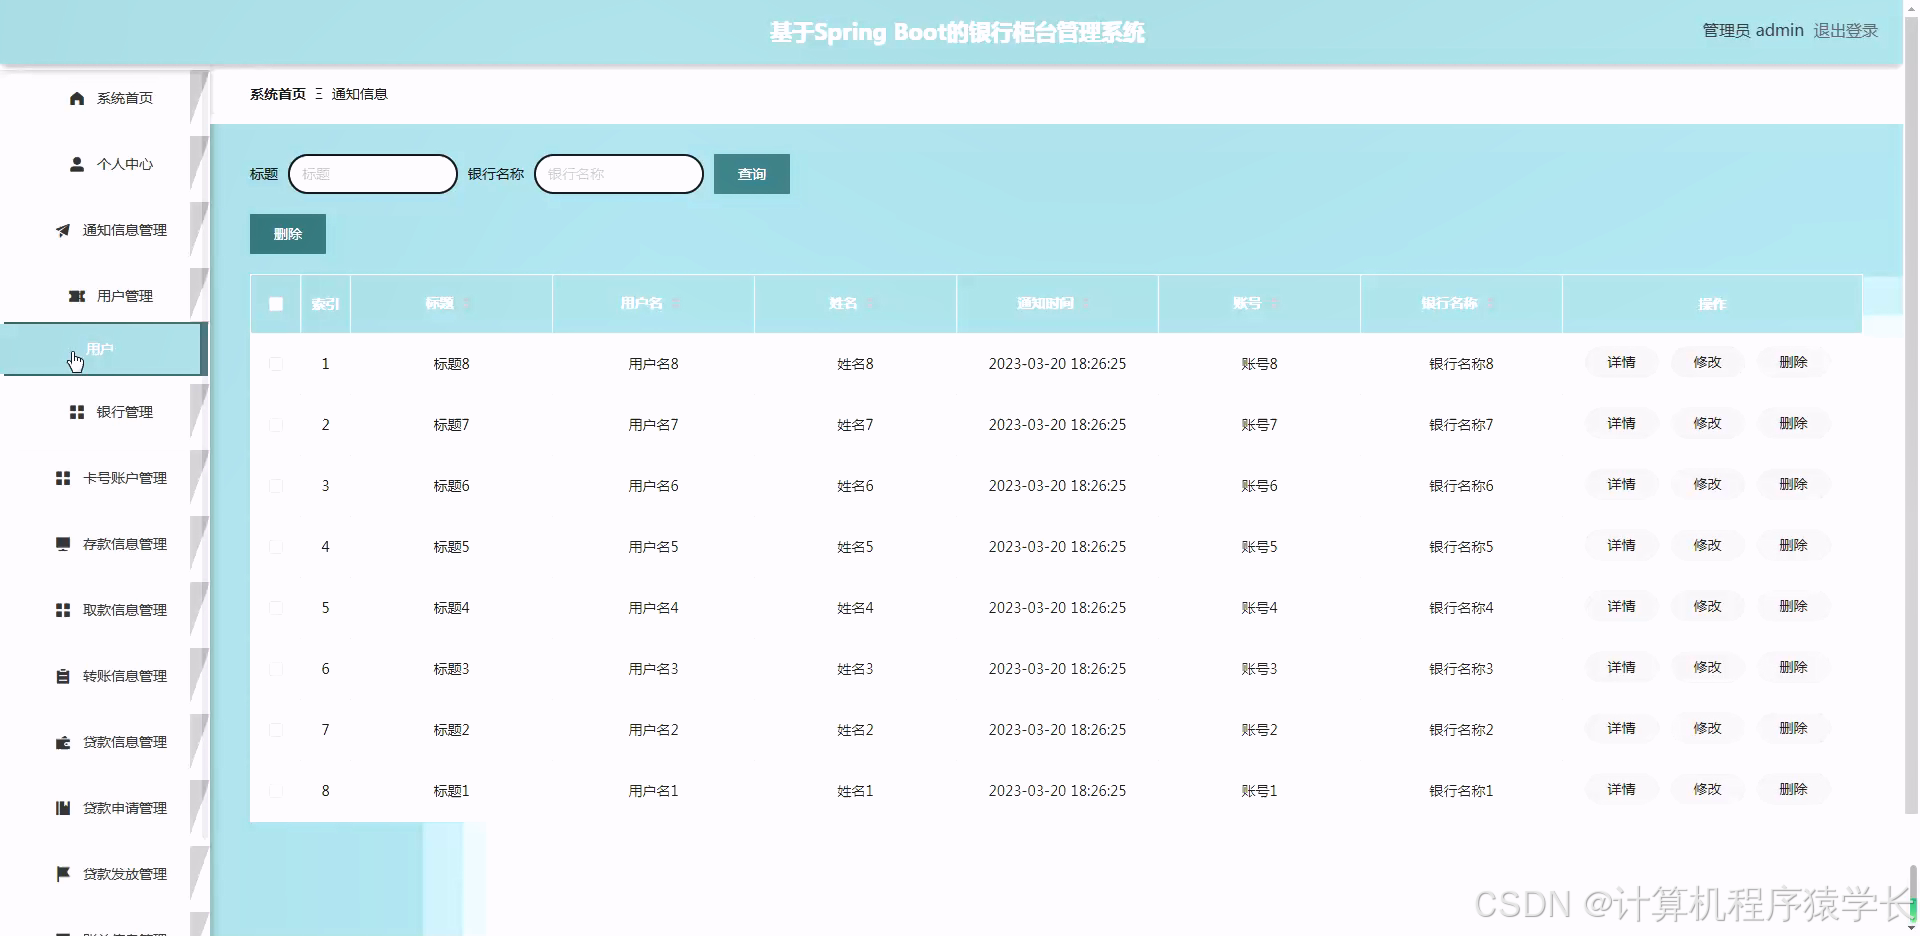Click the clipboard icon beside 转账信息管理
This screenshot has width=1920, height=936.
63,676
